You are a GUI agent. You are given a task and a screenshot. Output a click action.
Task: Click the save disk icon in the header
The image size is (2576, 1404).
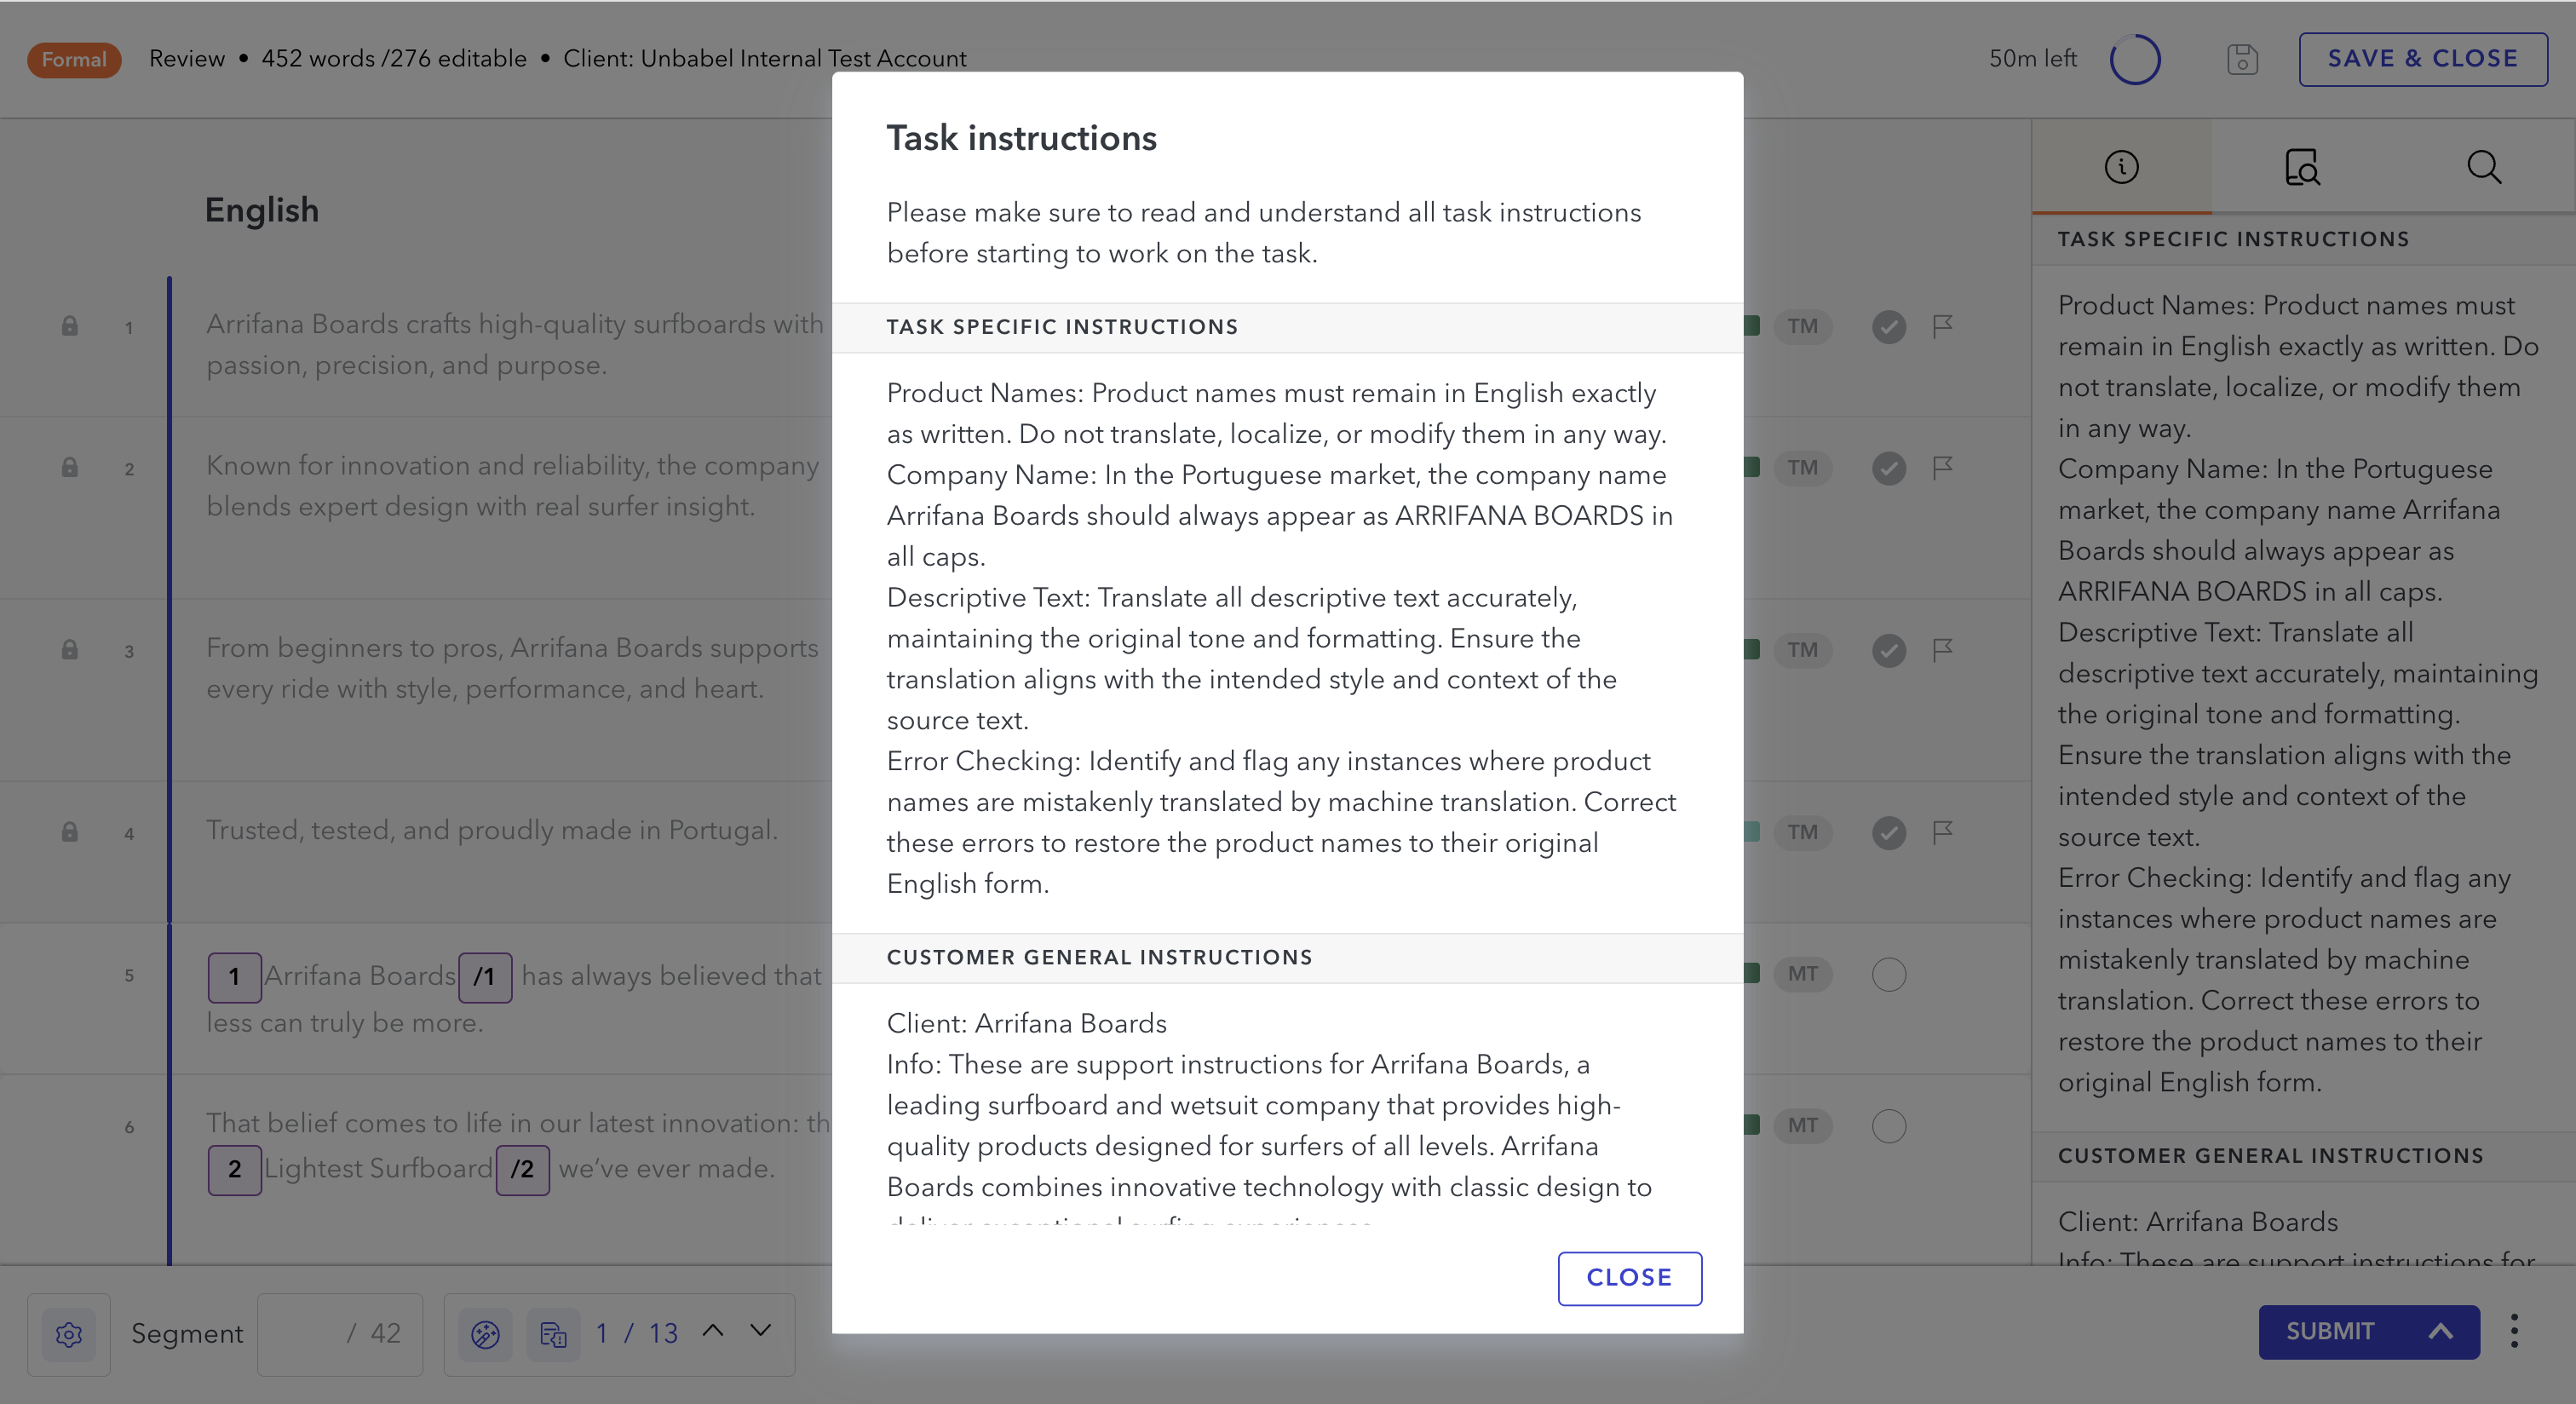(x=2242, y=59)
